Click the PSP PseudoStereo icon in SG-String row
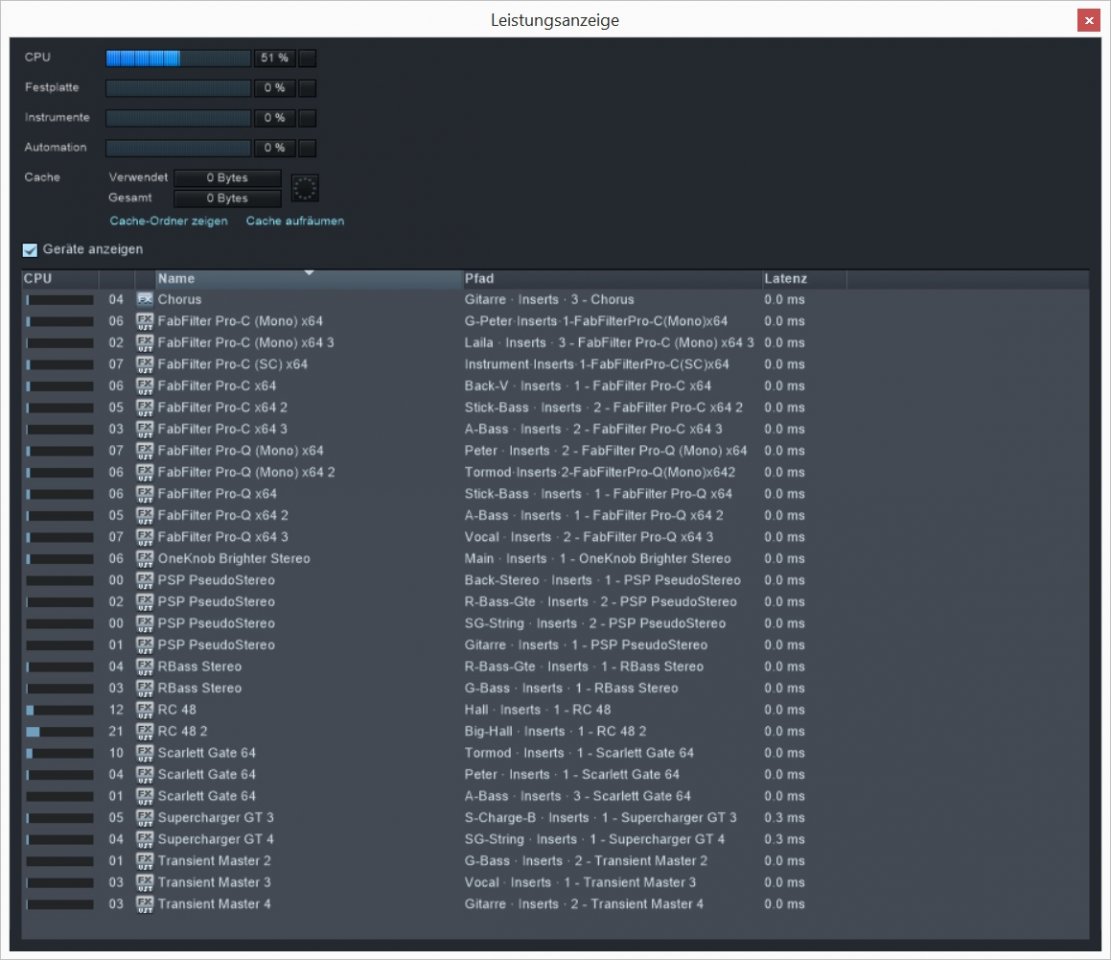Viewport: 1111px width, 960px height. coord(145,623)
